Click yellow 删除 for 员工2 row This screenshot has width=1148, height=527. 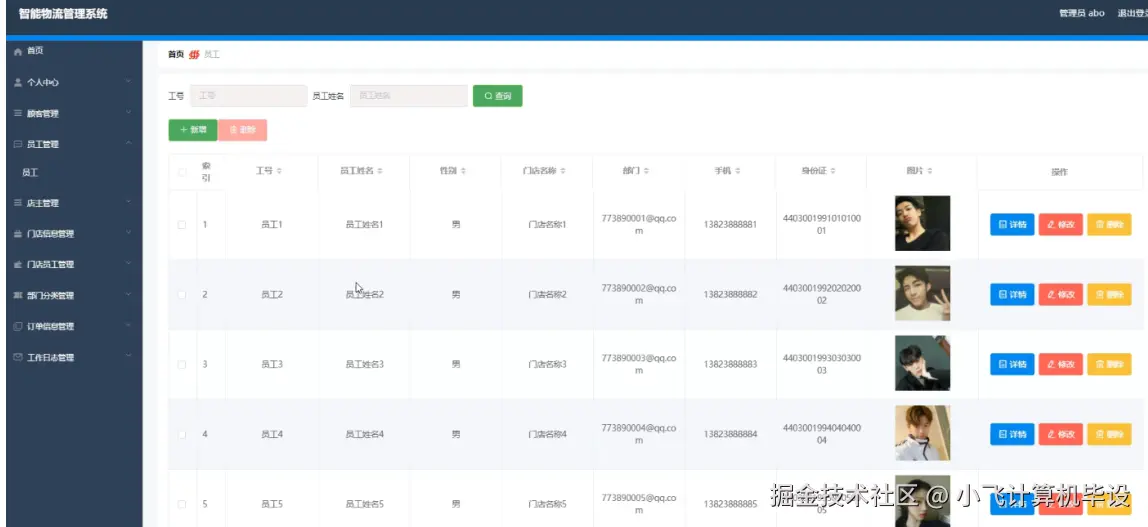1109,295
